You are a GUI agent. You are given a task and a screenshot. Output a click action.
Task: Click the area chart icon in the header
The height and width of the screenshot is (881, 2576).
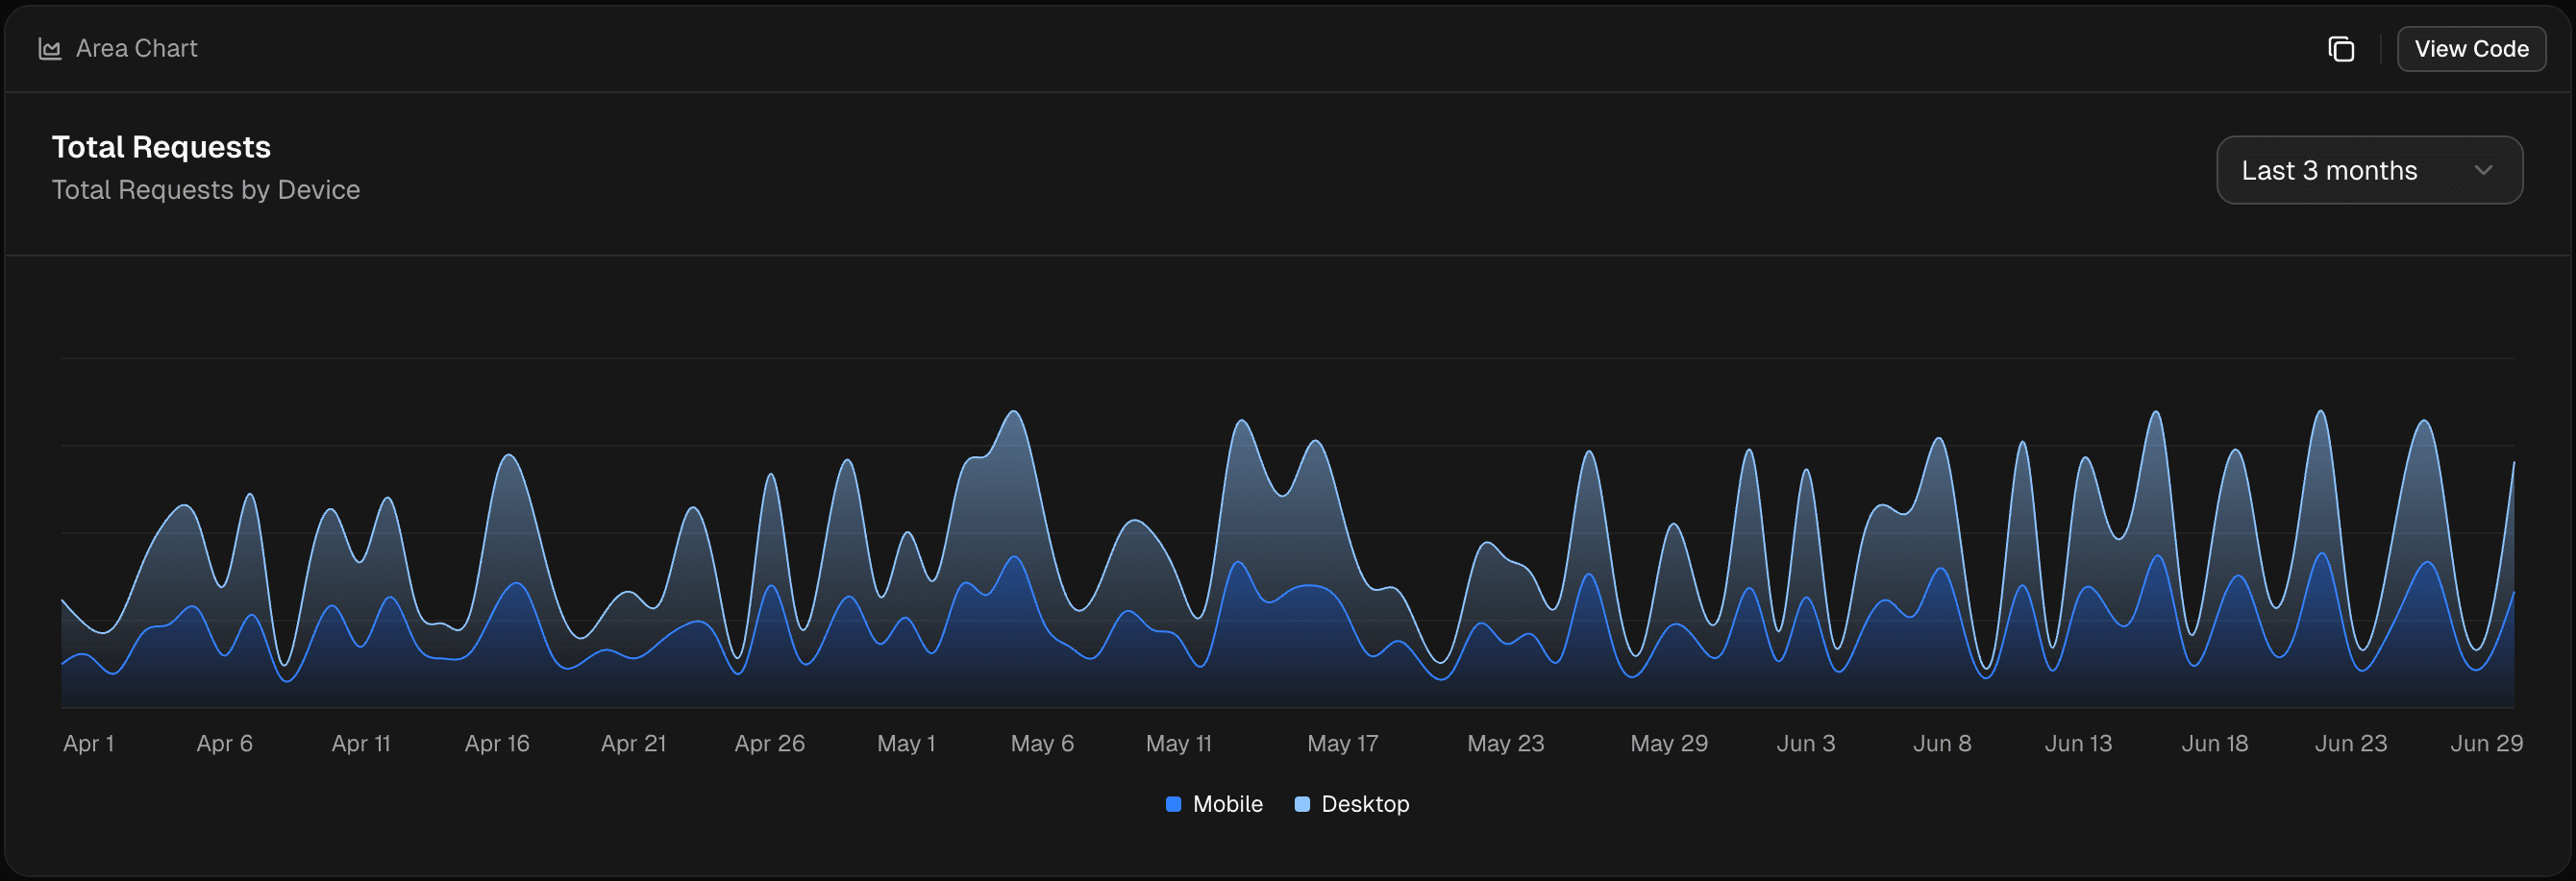tap(49, 49)
